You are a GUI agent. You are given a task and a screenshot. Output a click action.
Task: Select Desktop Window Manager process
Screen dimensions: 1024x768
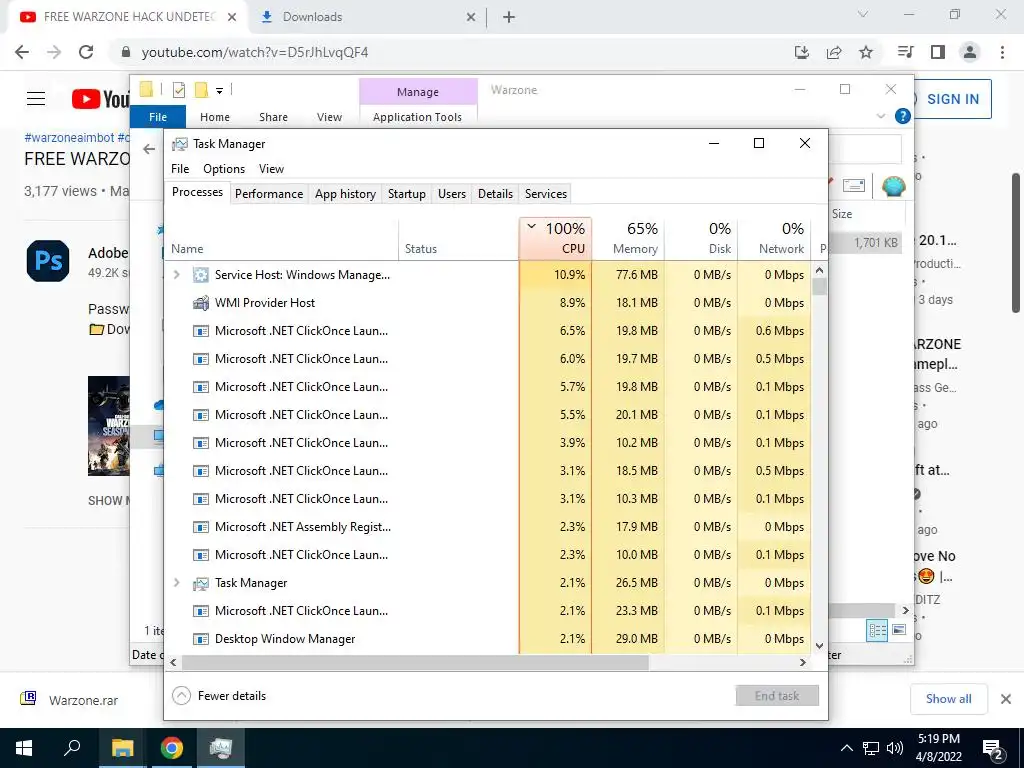(x=488, y=639)
